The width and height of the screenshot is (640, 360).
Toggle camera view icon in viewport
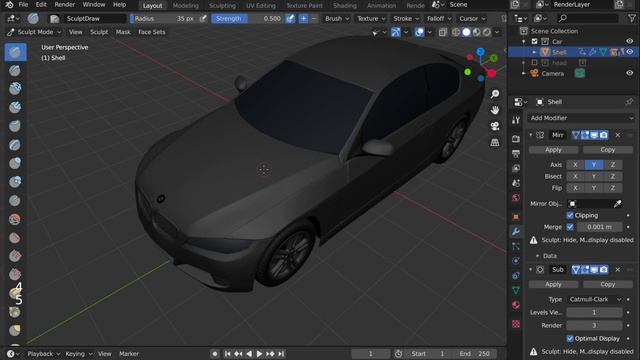click(495, 126)
